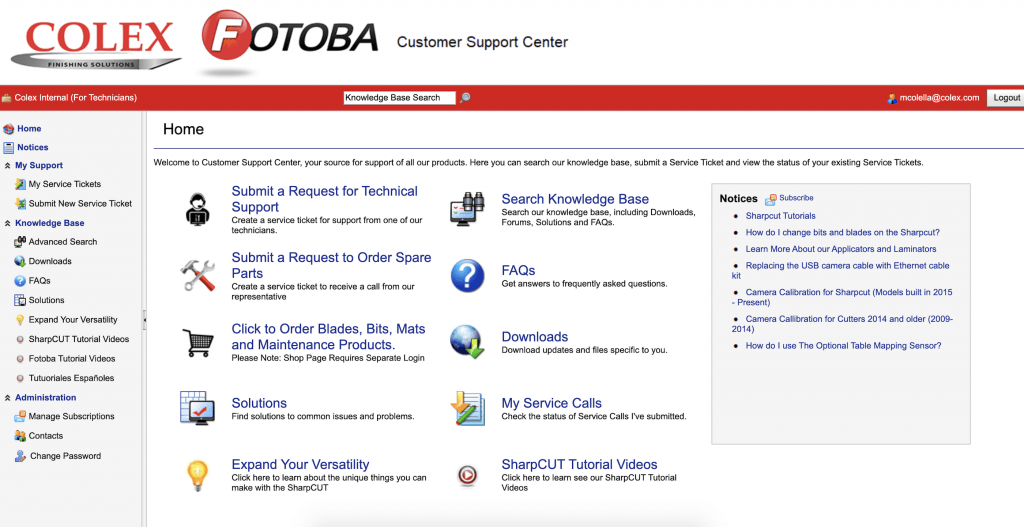The width and height of the screenshot is (1024, 527).
Task: Click the sidebar Solutions icon
Action: (x=20, y=300)
